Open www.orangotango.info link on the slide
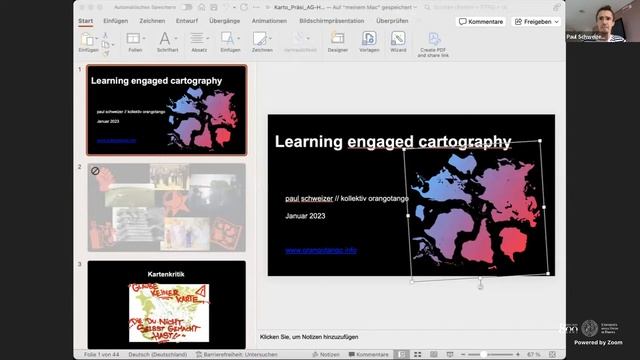This screenshot has height=360, width=640. click(x=321, y=250)
